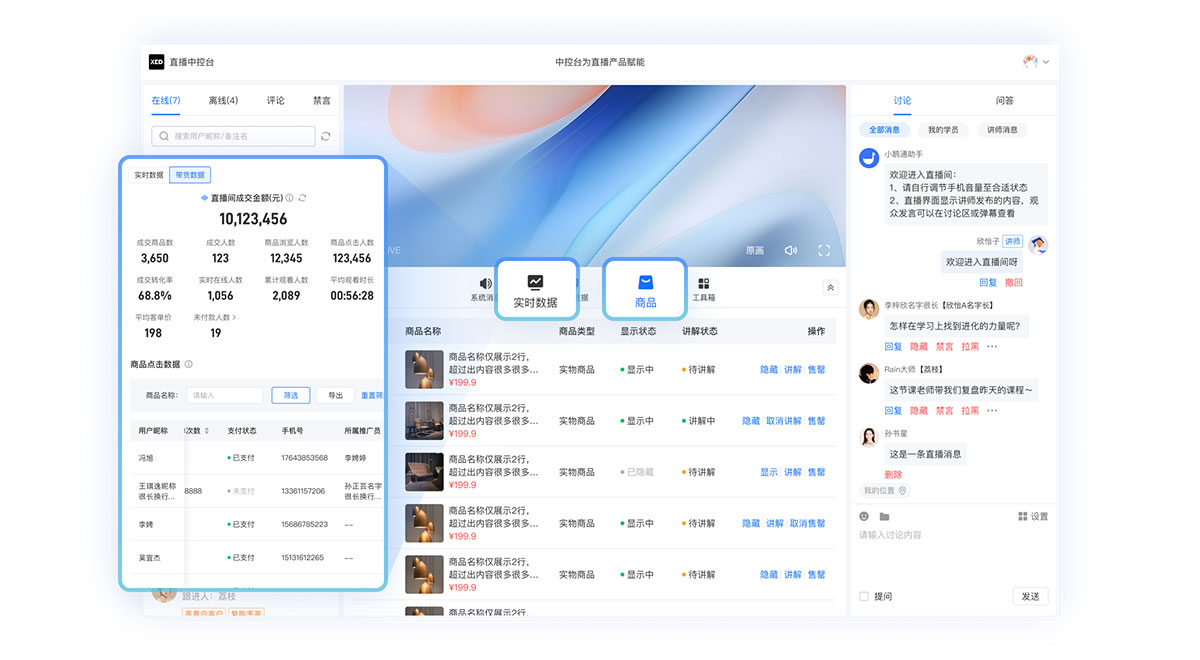Open the 工具箱 toolbox icon
Image resolution: width=1200 pixels, height=660 pixels.
pyautogui.click(x=703, y=285)
